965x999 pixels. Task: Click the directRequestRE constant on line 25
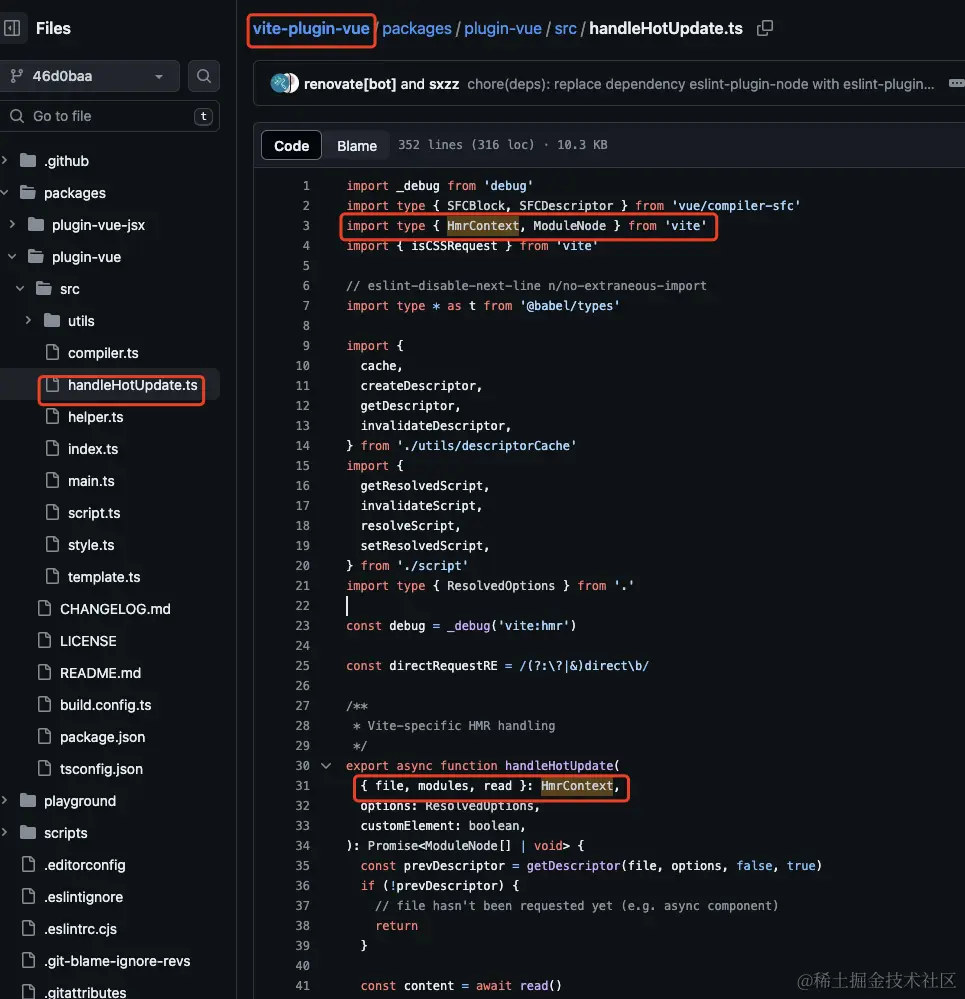pos(443,665)
